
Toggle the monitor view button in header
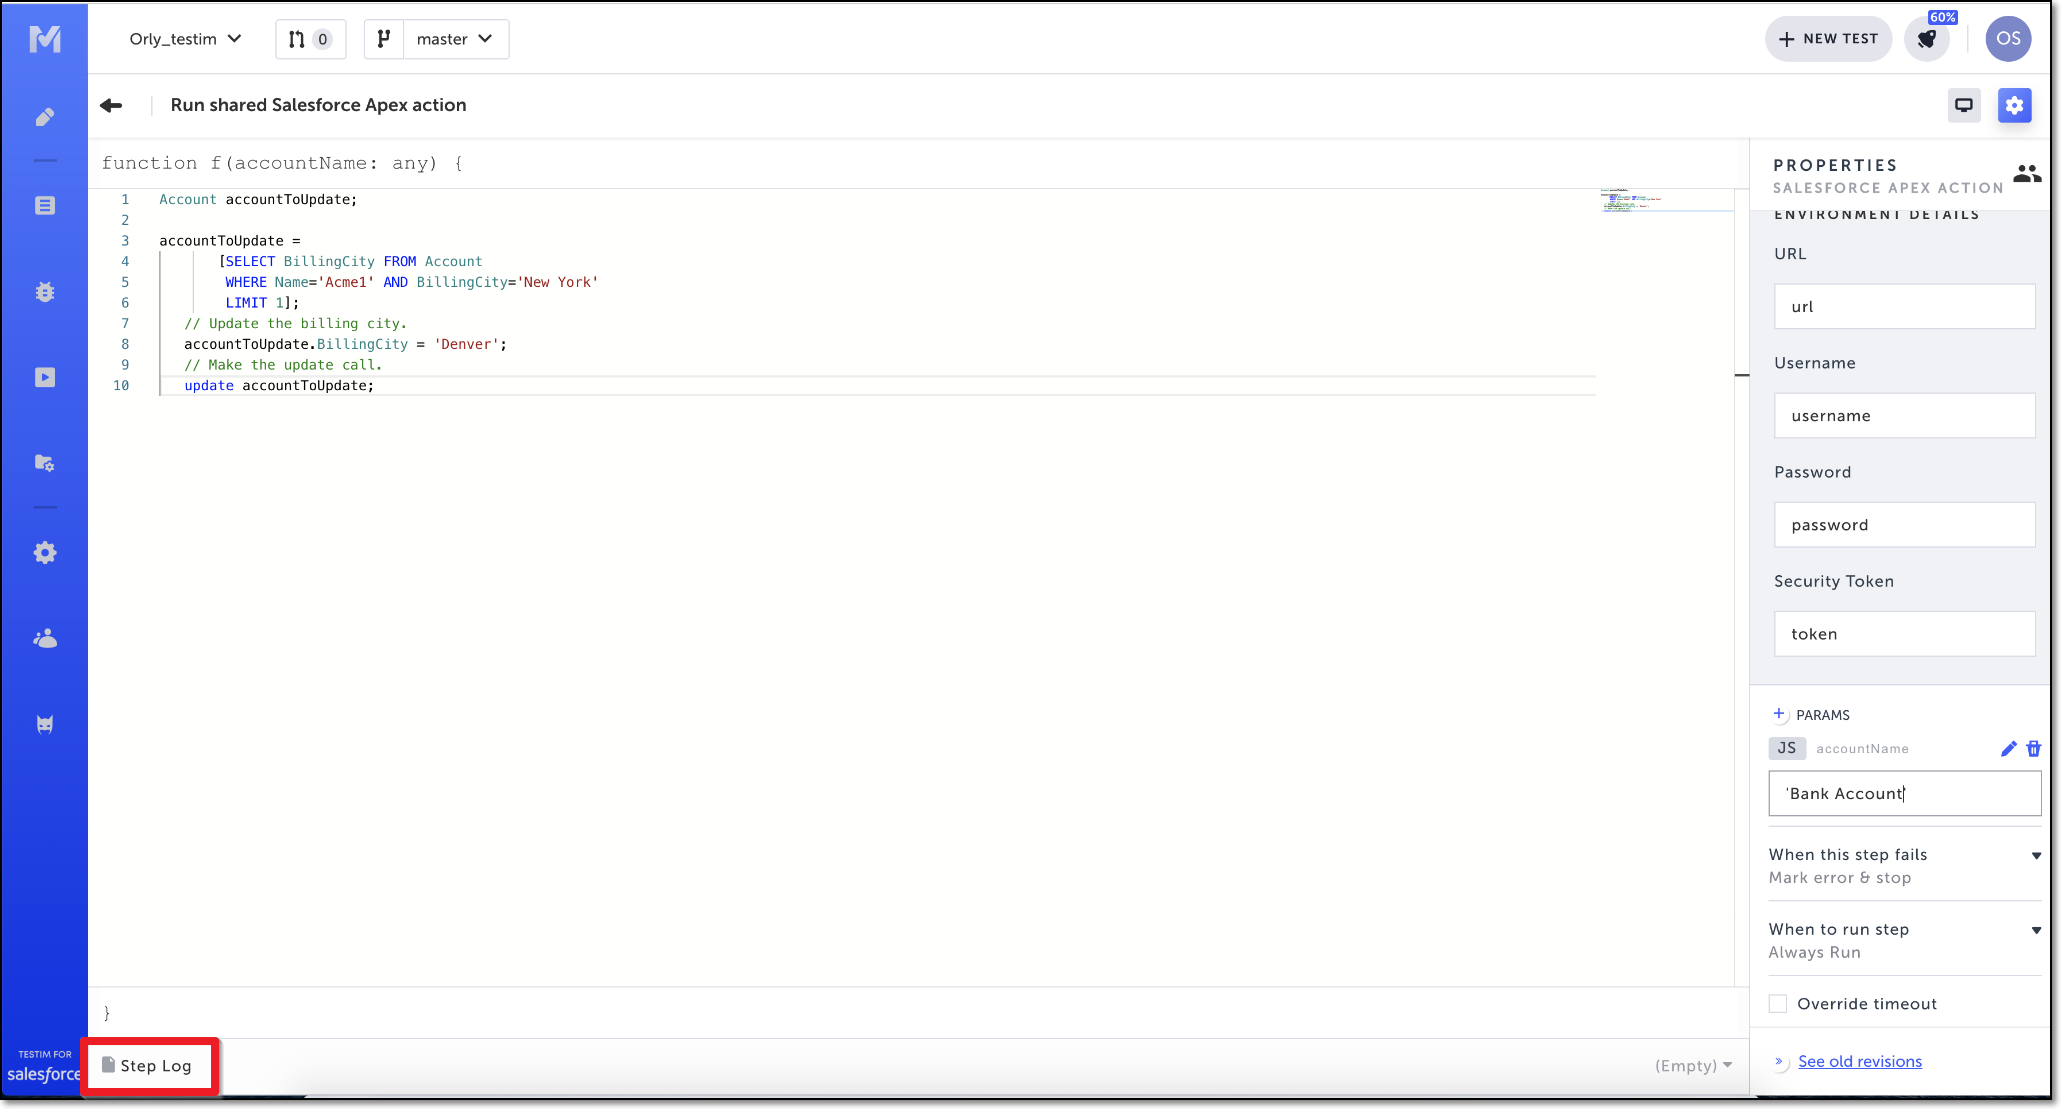click(x=1964, y=105)
